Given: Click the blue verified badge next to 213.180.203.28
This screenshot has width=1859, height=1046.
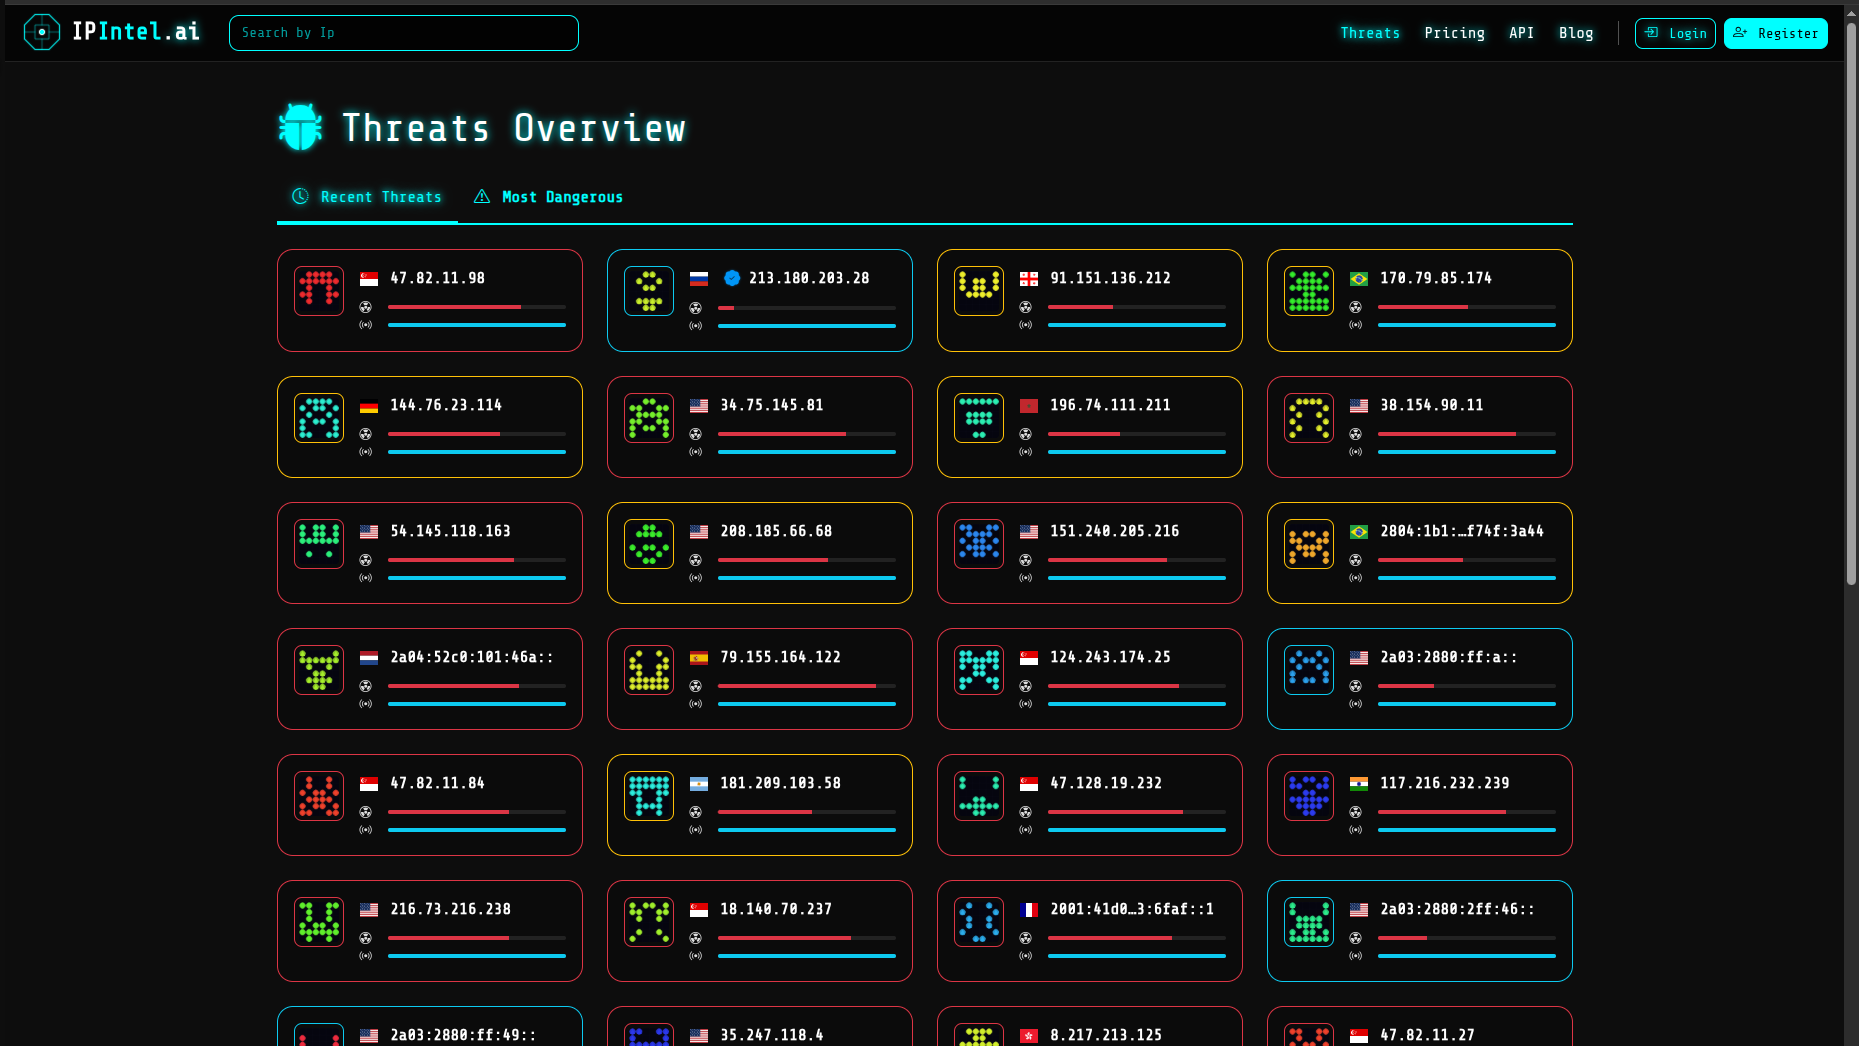Looking at the screenshot, I should (x=732, y=279).
